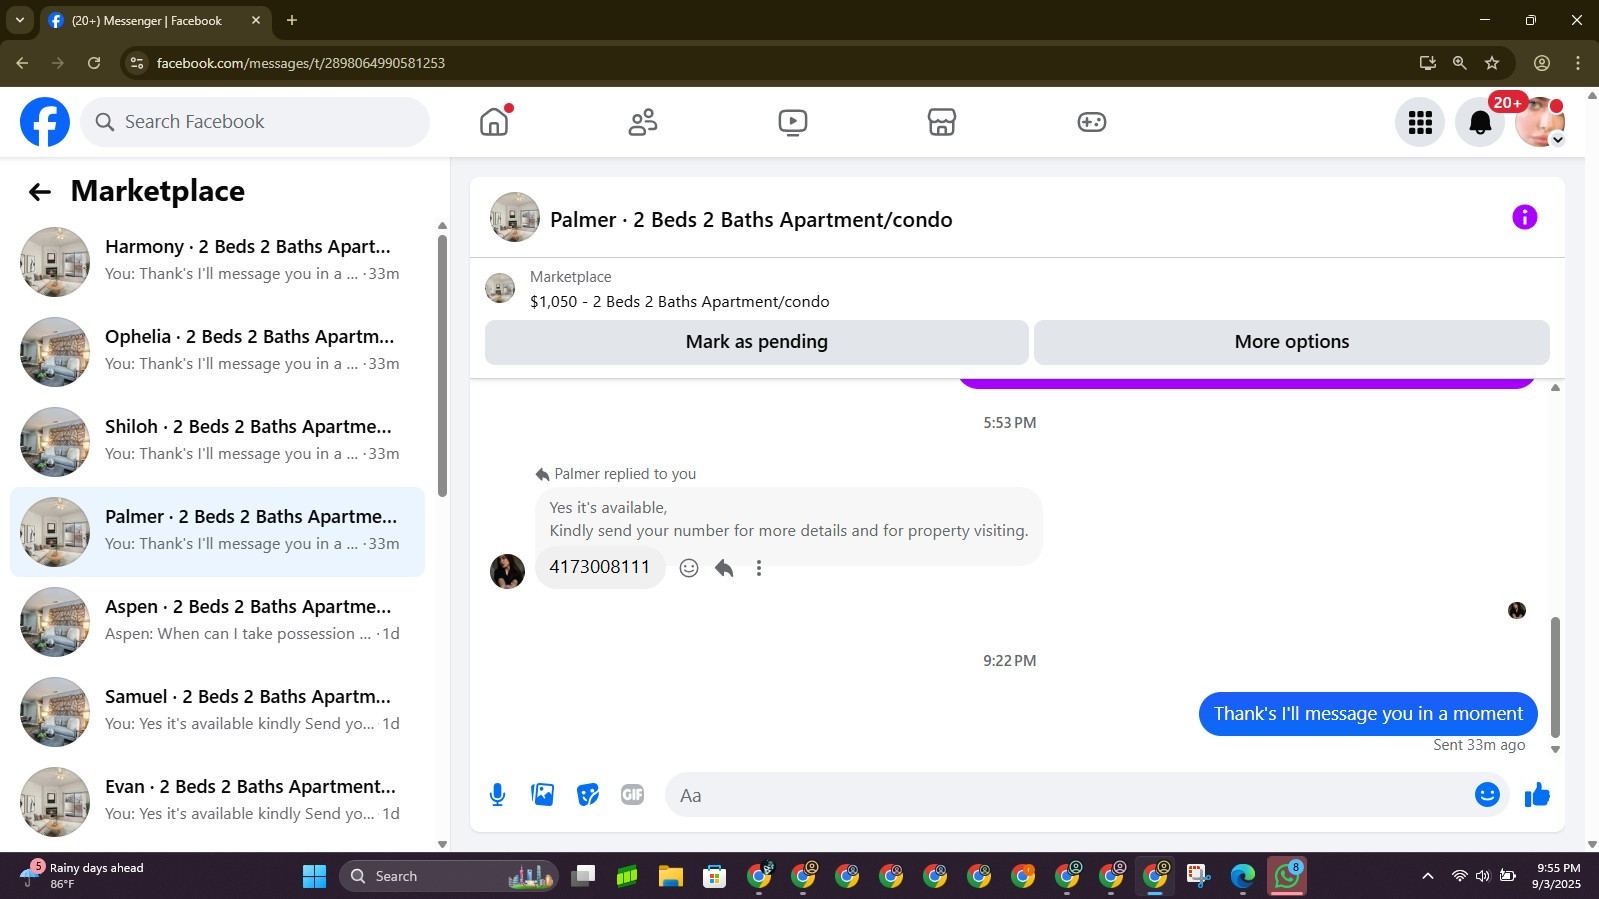View site information icon in address bar
Screen dimensions: 1599x899
137,63
